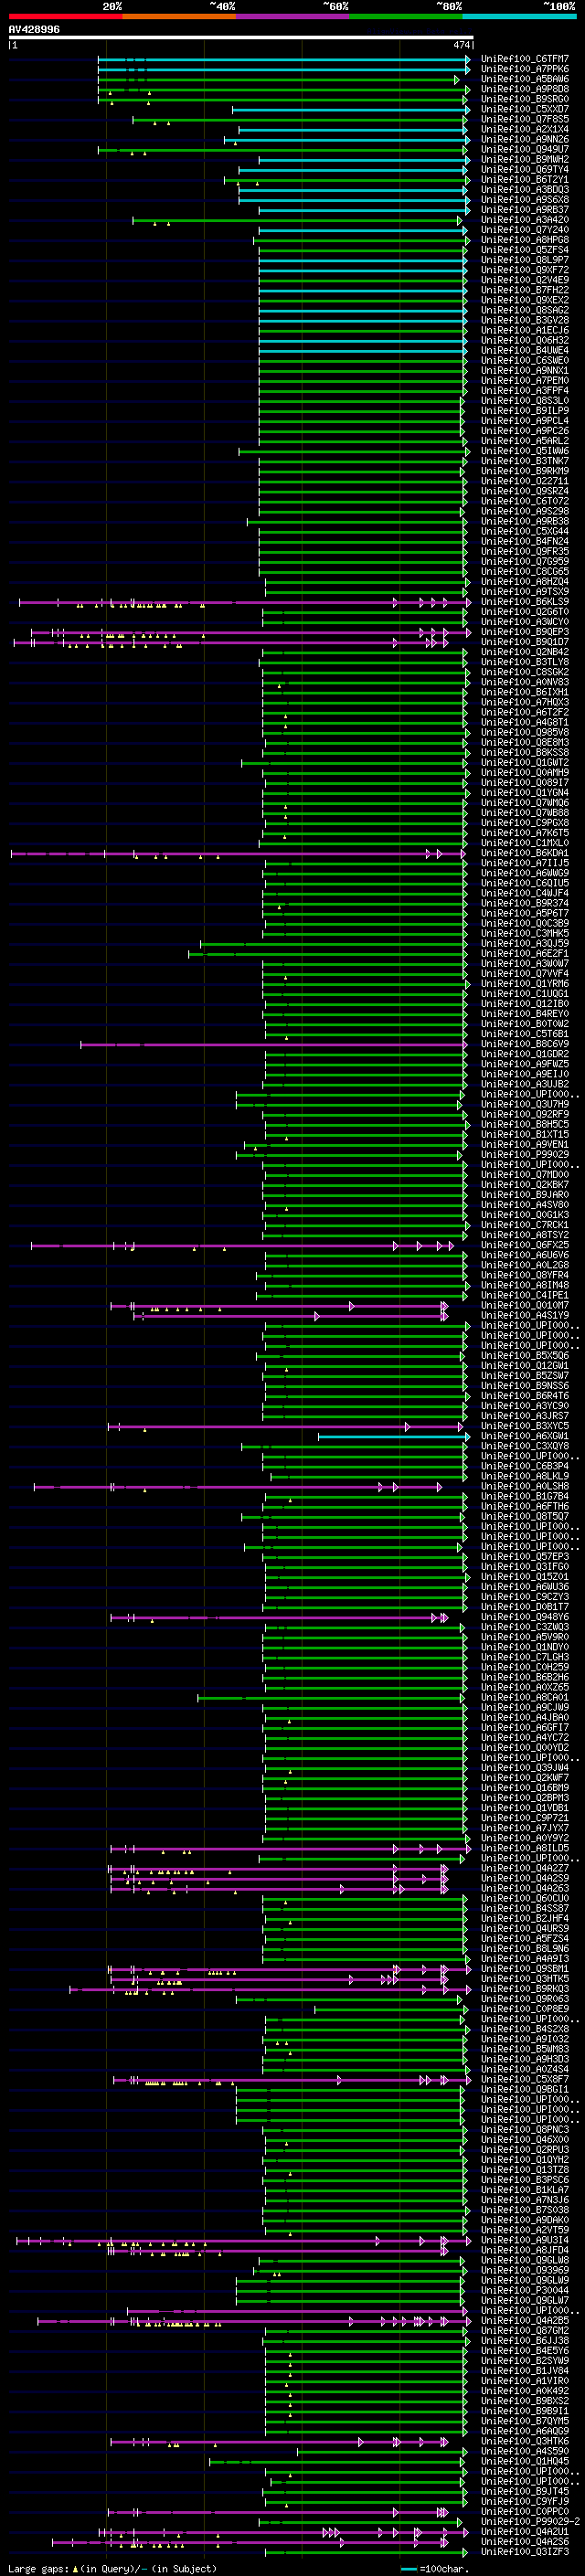Image resolution: width=585 pixels, height=2576 pixels.
Task: Select the UniRef100_A2X1X4 hit
Action: click(x=524, y=129)
